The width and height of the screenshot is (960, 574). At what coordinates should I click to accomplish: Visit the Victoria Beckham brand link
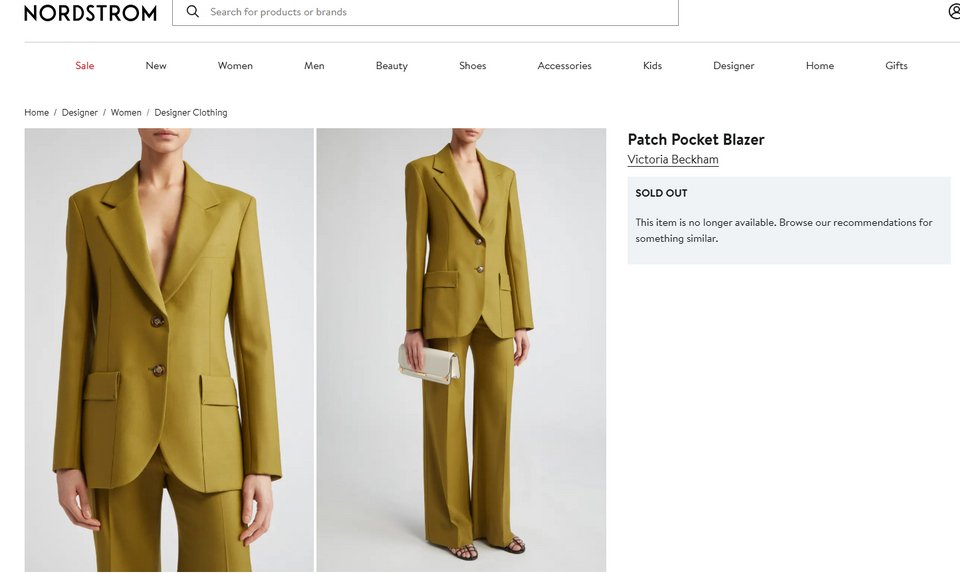coord(673,160)
